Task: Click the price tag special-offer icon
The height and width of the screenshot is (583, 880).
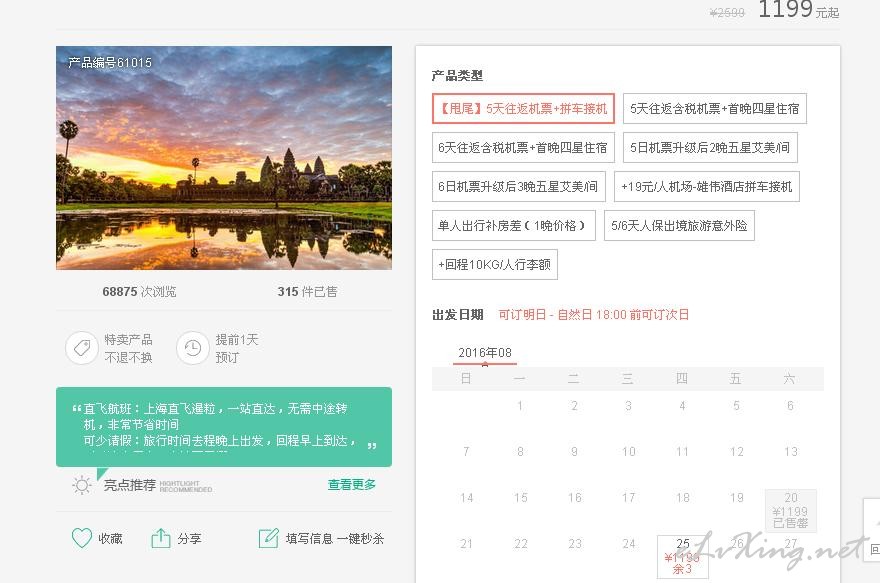Action: (x=82, y=348)
